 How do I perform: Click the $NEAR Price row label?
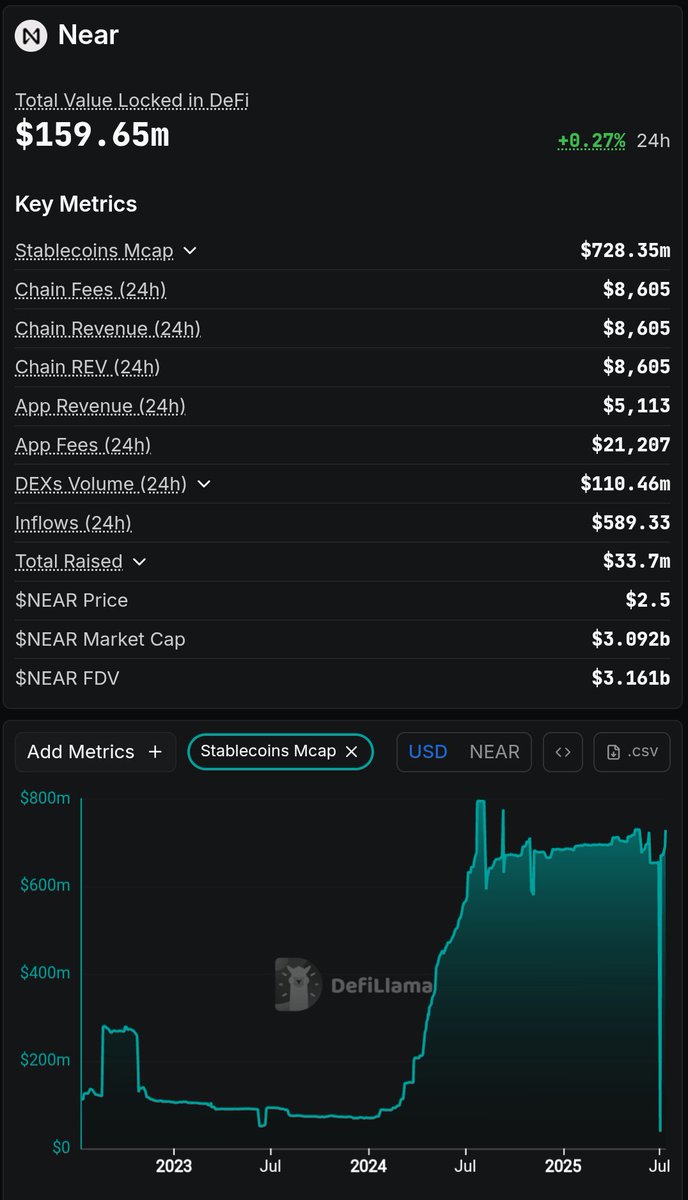(x=71, y=600)
